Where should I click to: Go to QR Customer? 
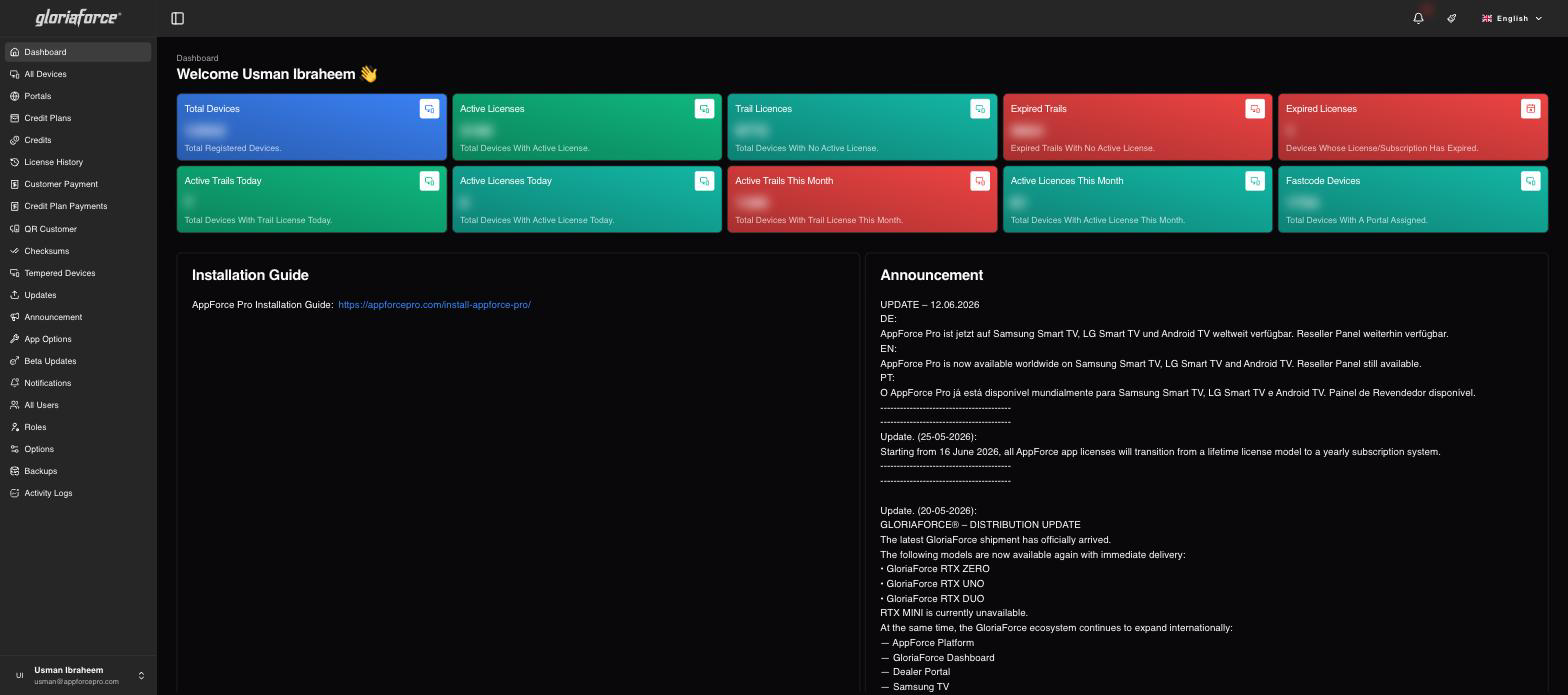coord(78,229)
